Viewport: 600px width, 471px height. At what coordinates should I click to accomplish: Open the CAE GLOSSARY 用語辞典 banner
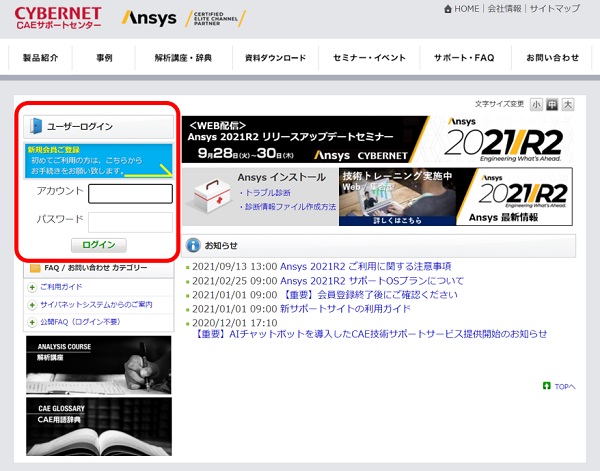[99, 427]
